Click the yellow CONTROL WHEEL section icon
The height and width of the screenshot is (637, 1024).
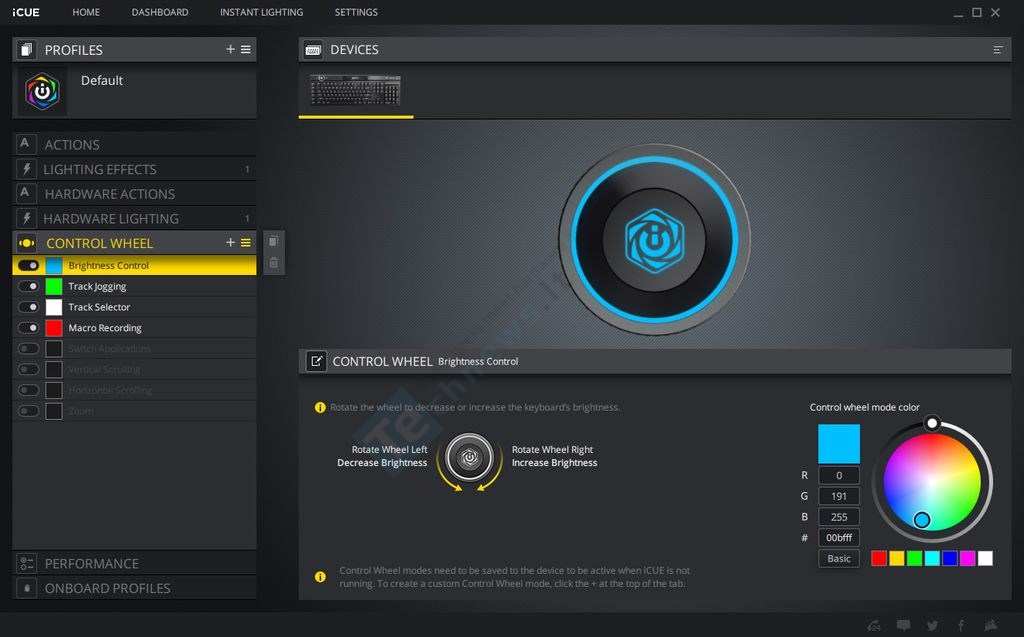coord(26,243)
